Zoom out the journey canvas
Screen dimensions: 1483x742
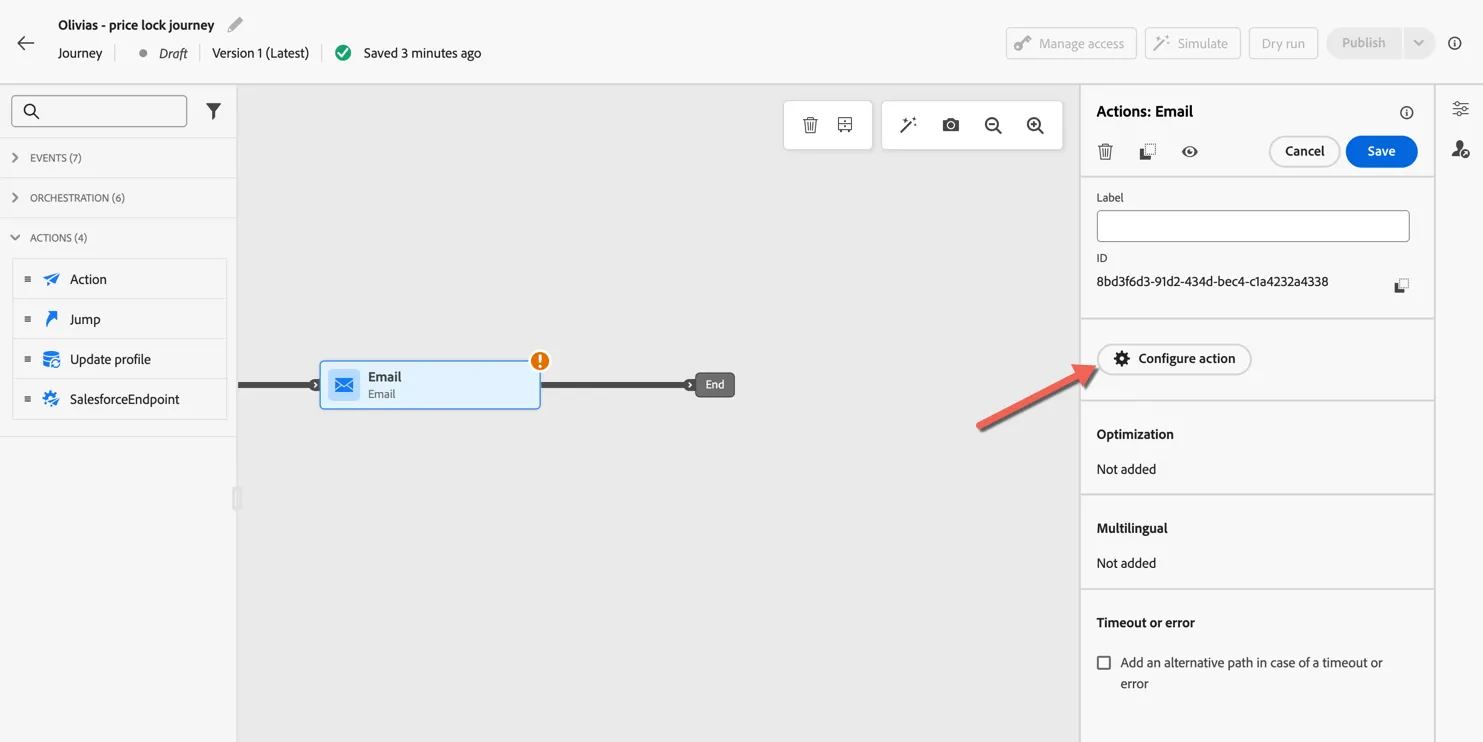click(x=993, y=125)
